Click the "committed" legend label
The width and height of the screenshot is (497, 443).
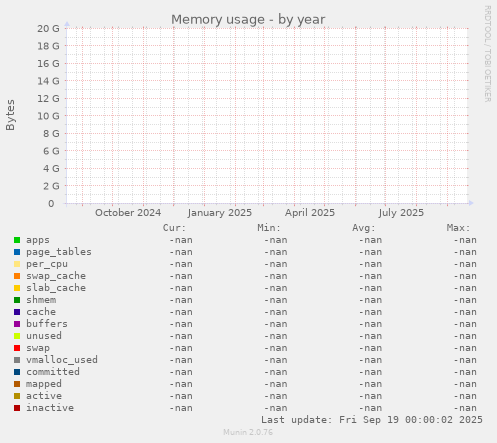(53, 372)
